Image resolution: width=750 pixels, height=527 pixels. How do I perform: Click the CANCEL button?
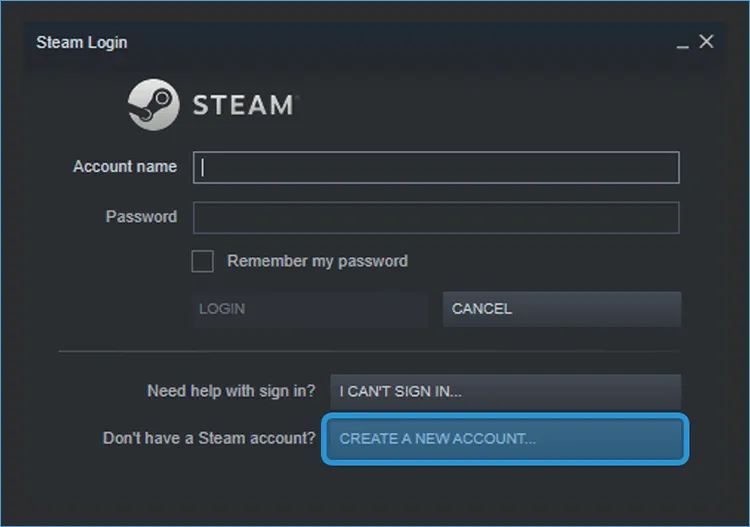pos(562,309)
